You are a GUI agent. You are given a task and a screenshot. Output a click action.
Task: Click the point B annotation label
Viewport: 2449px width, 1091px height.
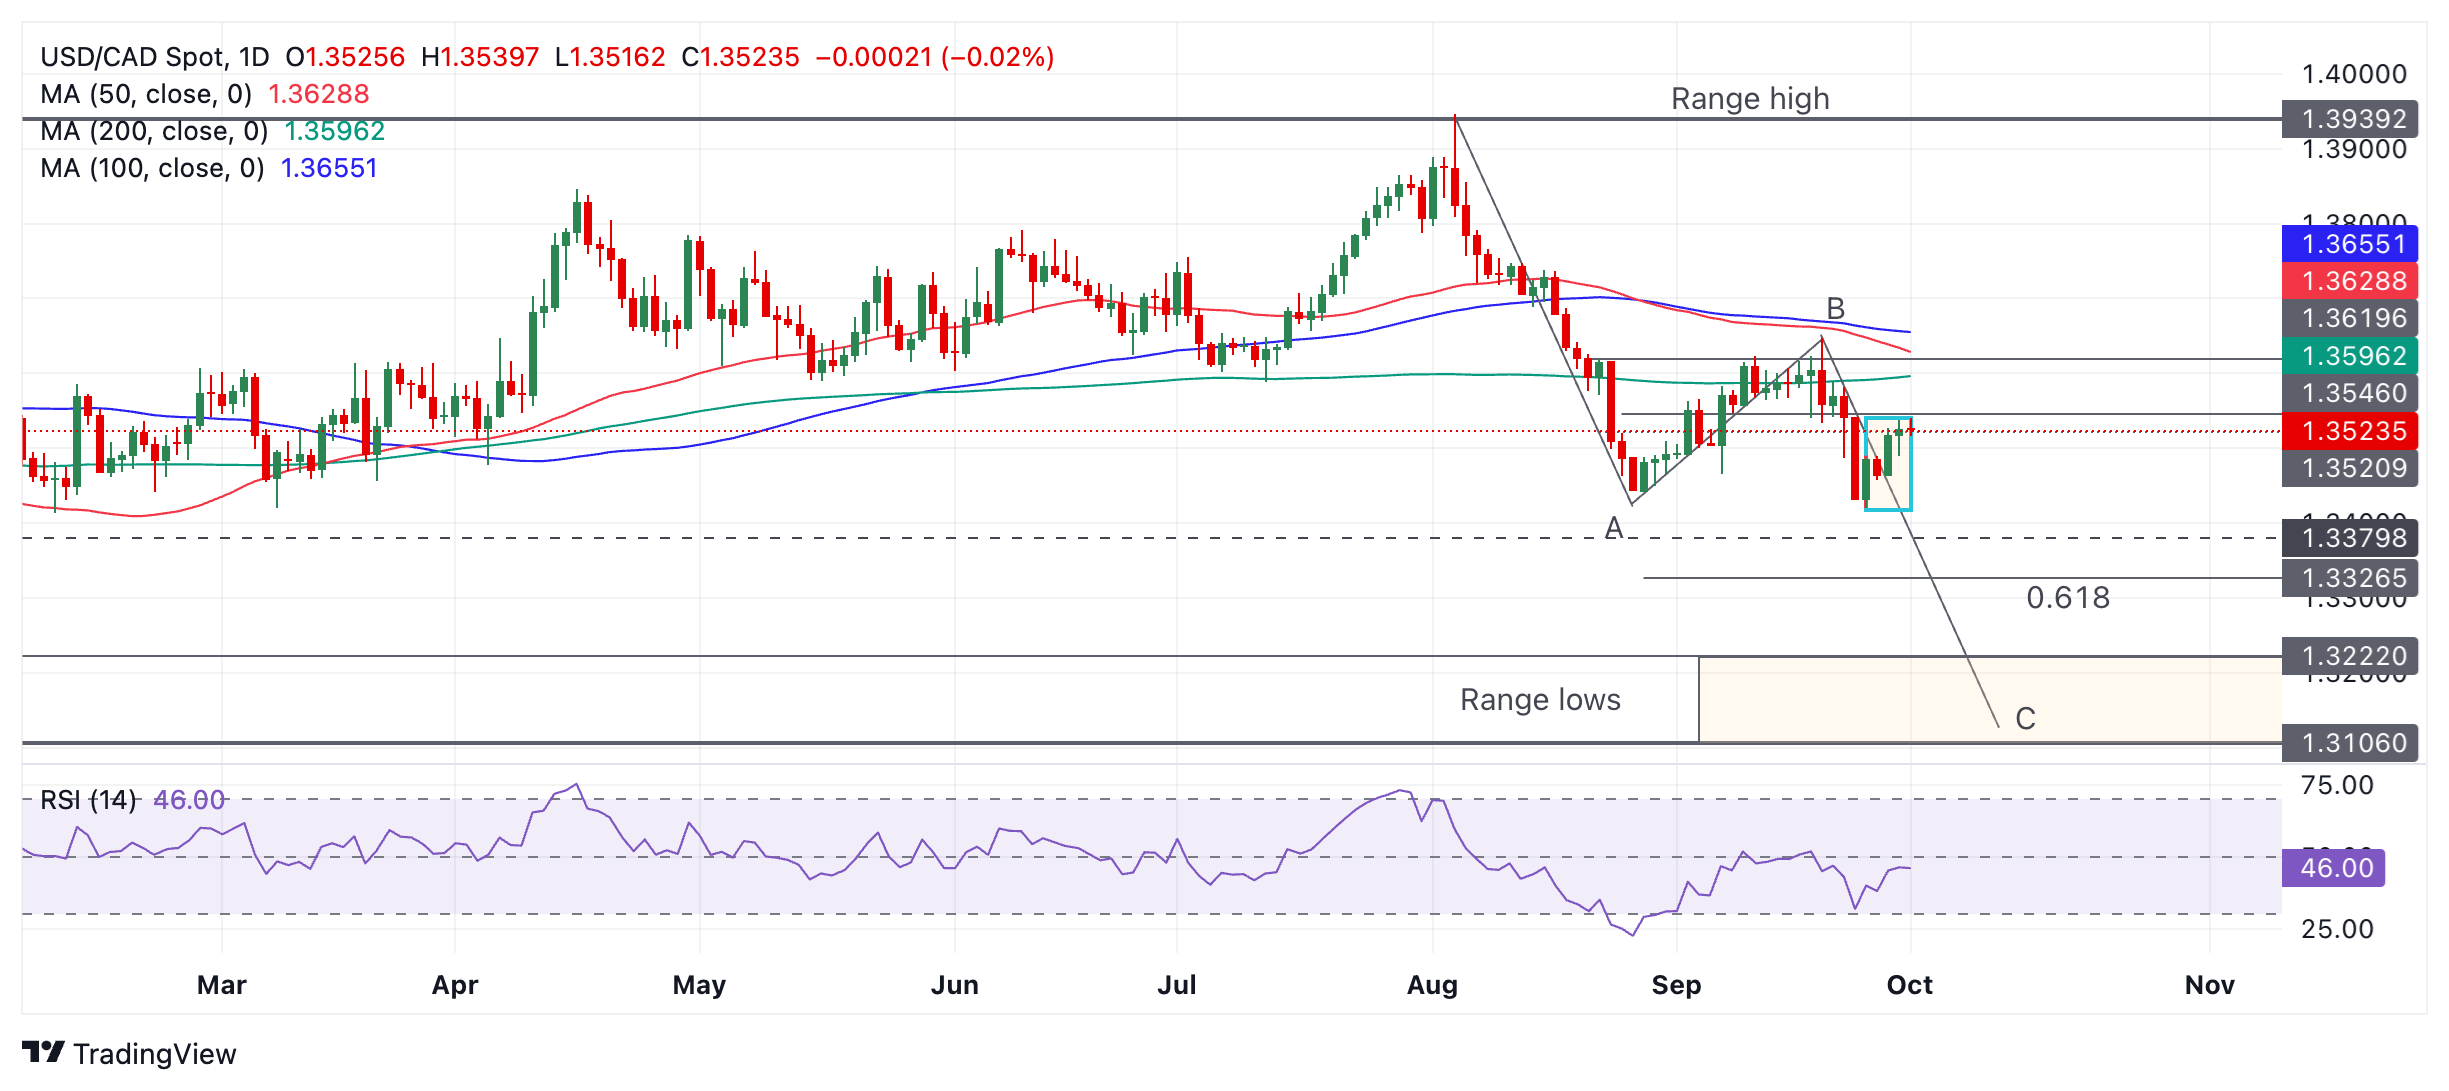(1835, 308)
